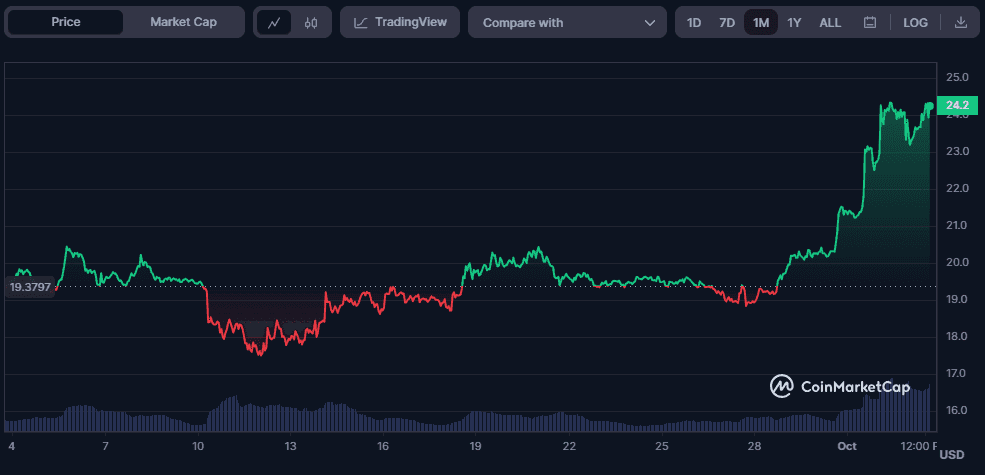Show ALL time price history

pos(830,22)
